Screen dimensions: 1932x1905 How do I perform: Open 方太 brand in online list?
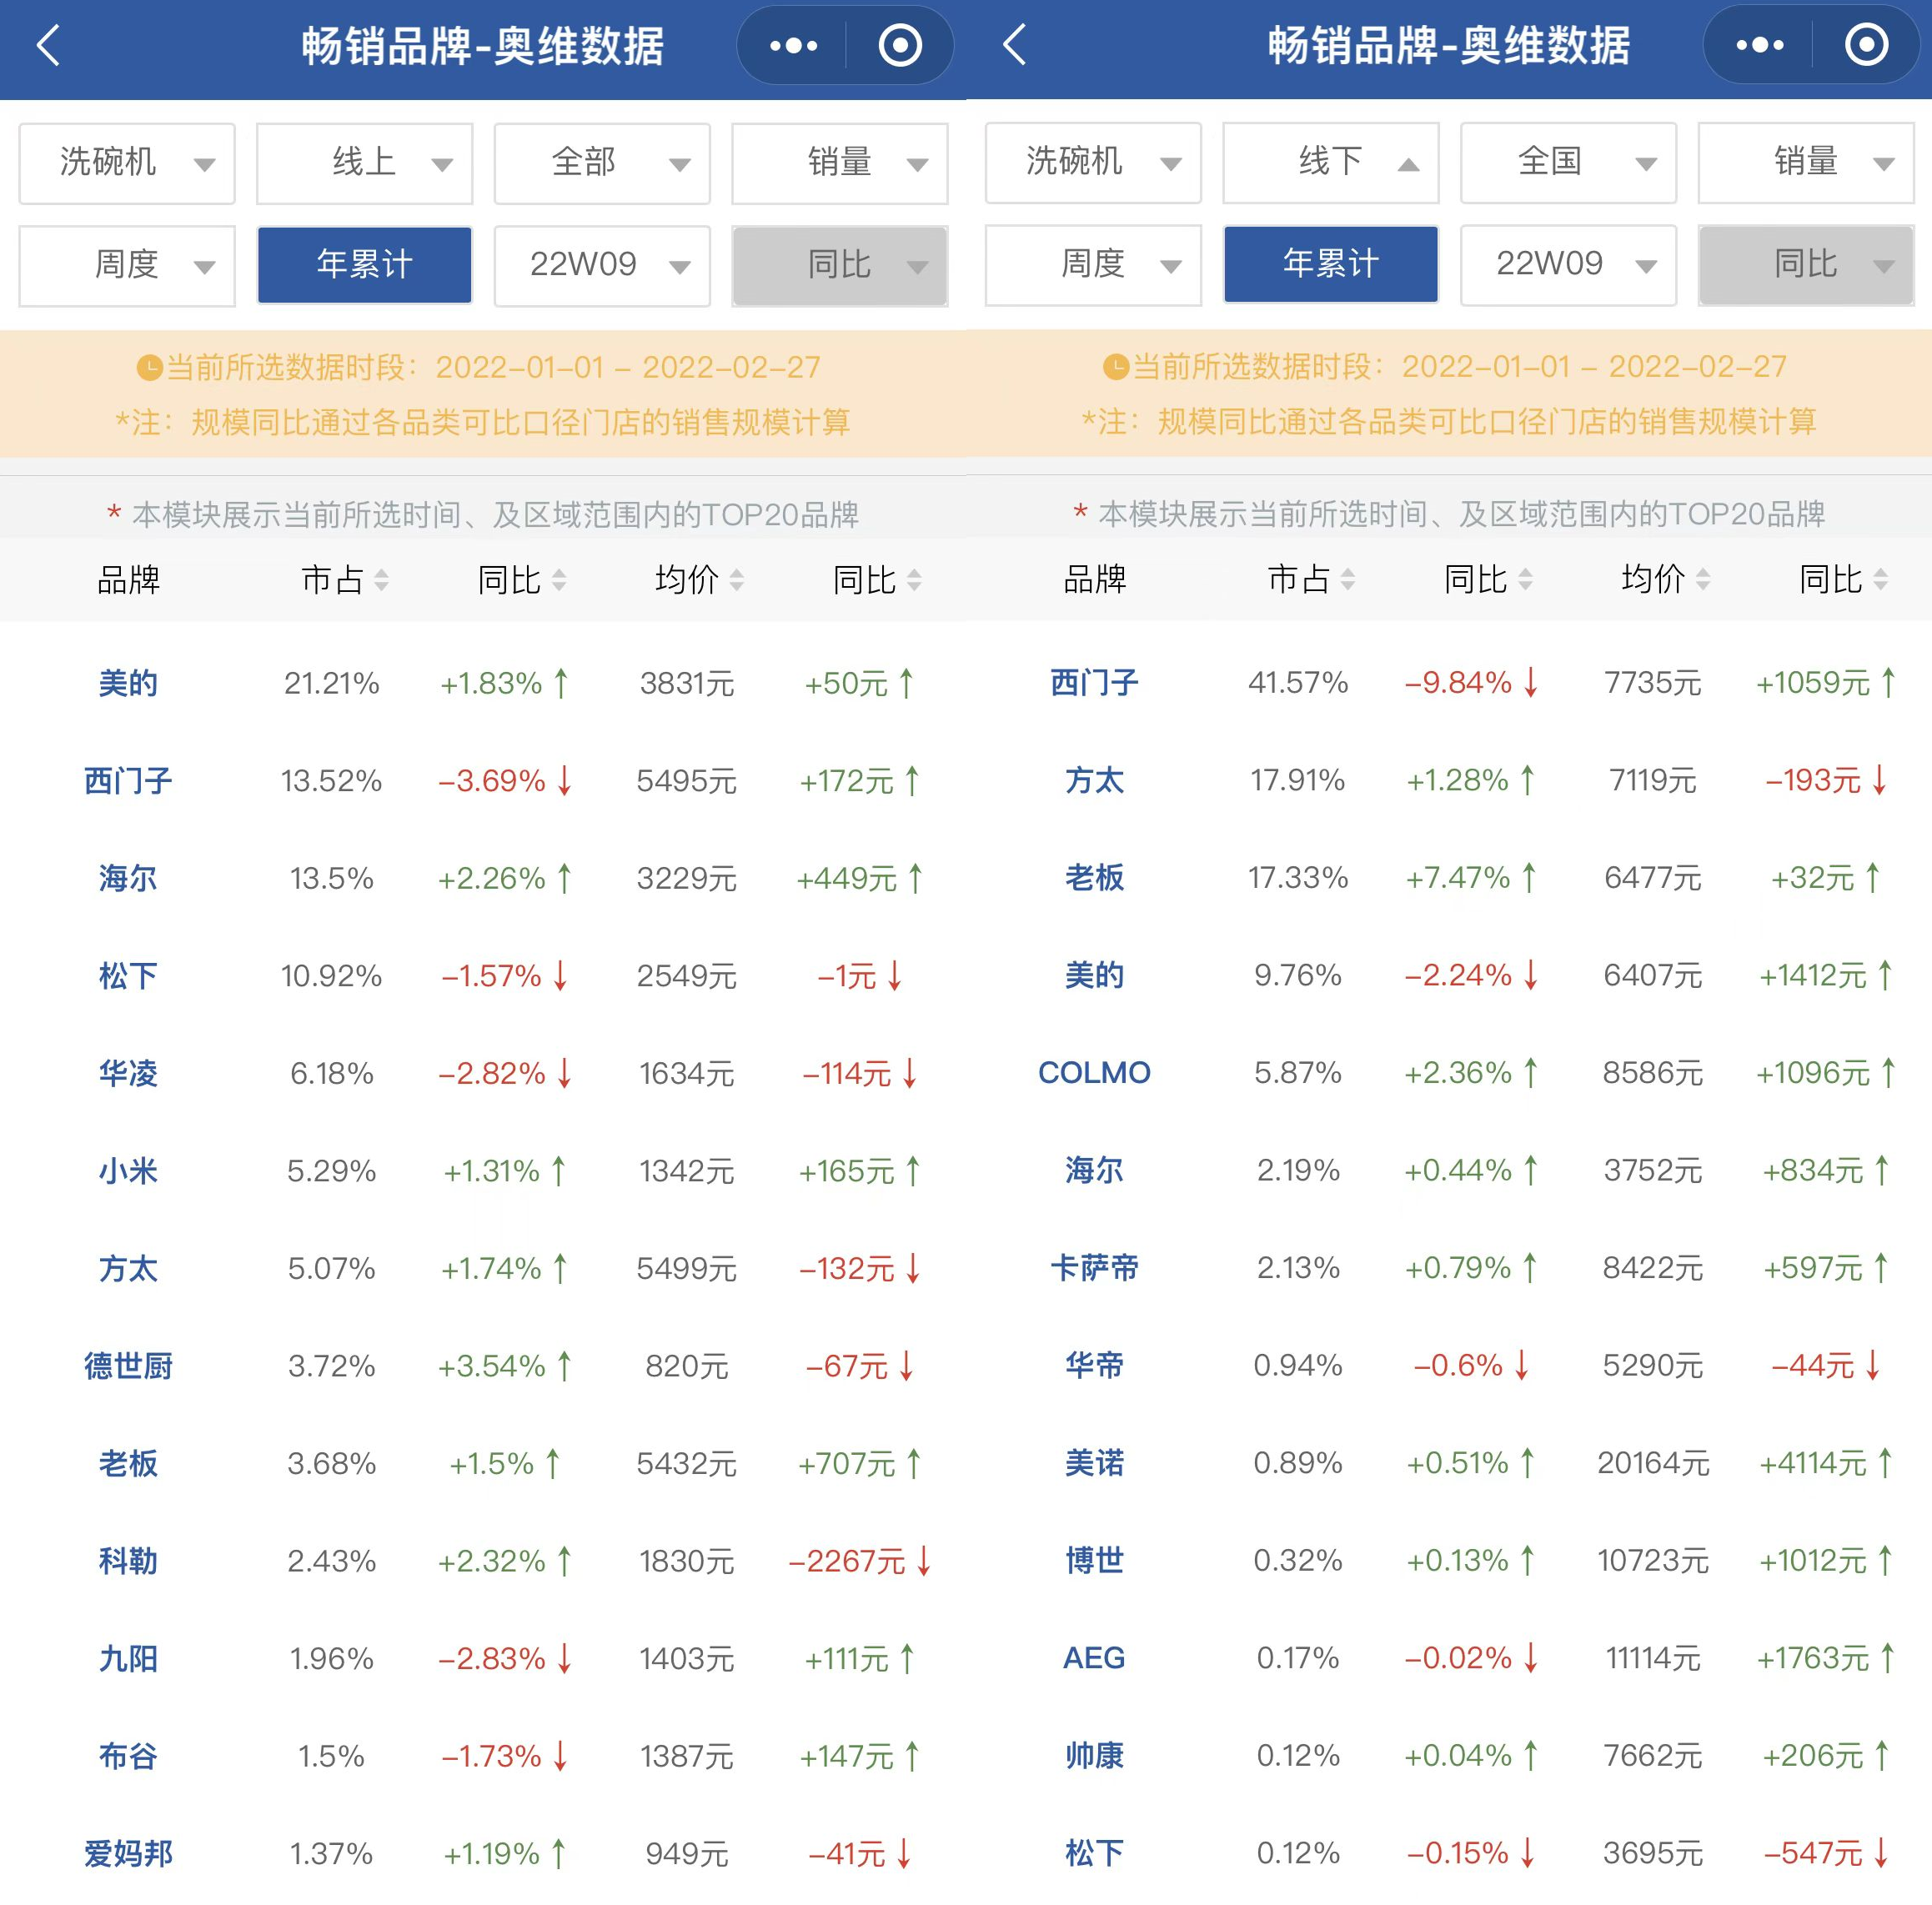[x=128, y=1269]
